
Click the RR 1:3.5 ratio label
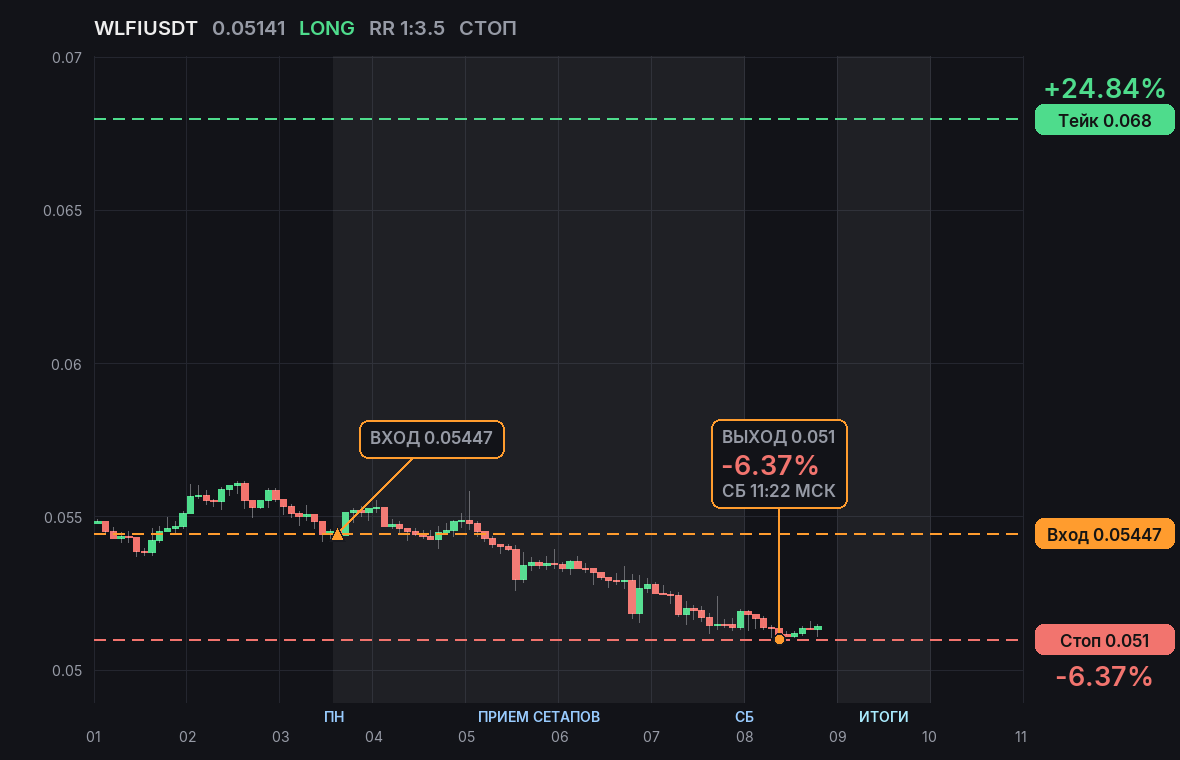point(406,29)
